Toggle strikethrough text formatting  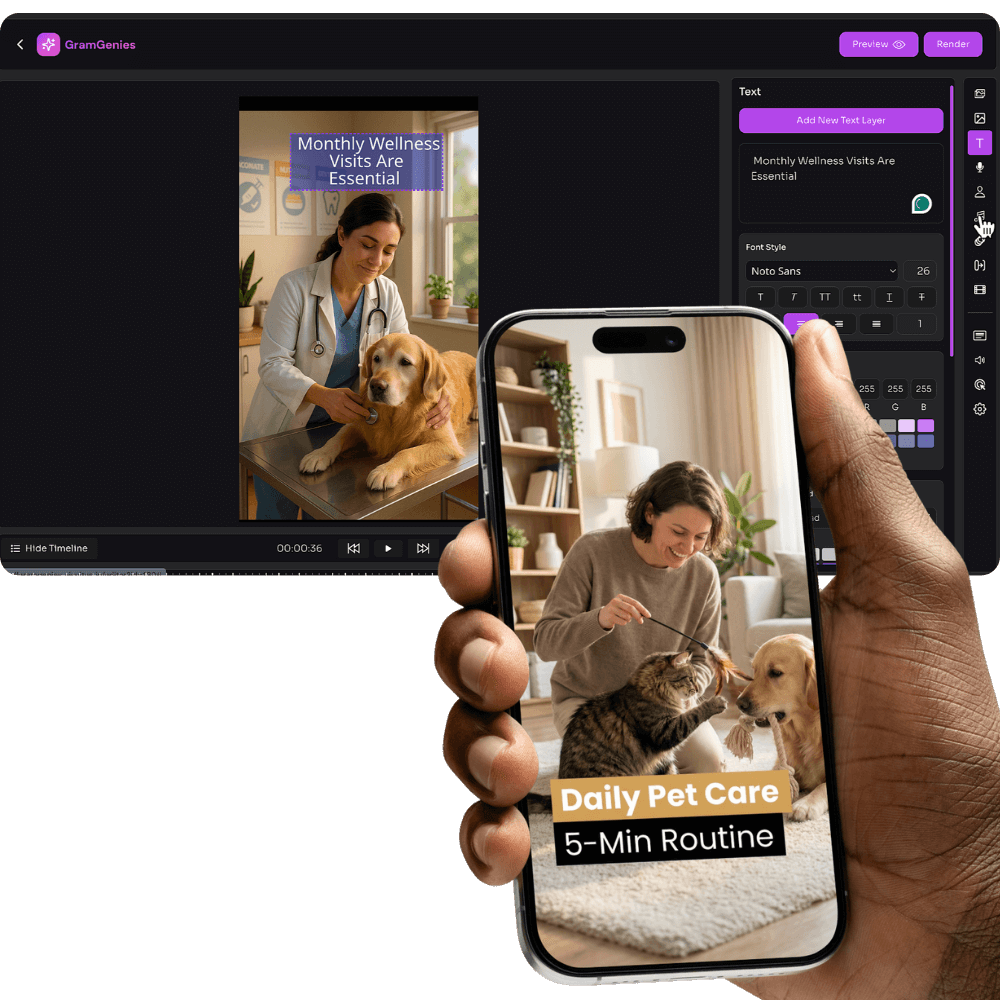pyautogui.click(x=921, y=297)
